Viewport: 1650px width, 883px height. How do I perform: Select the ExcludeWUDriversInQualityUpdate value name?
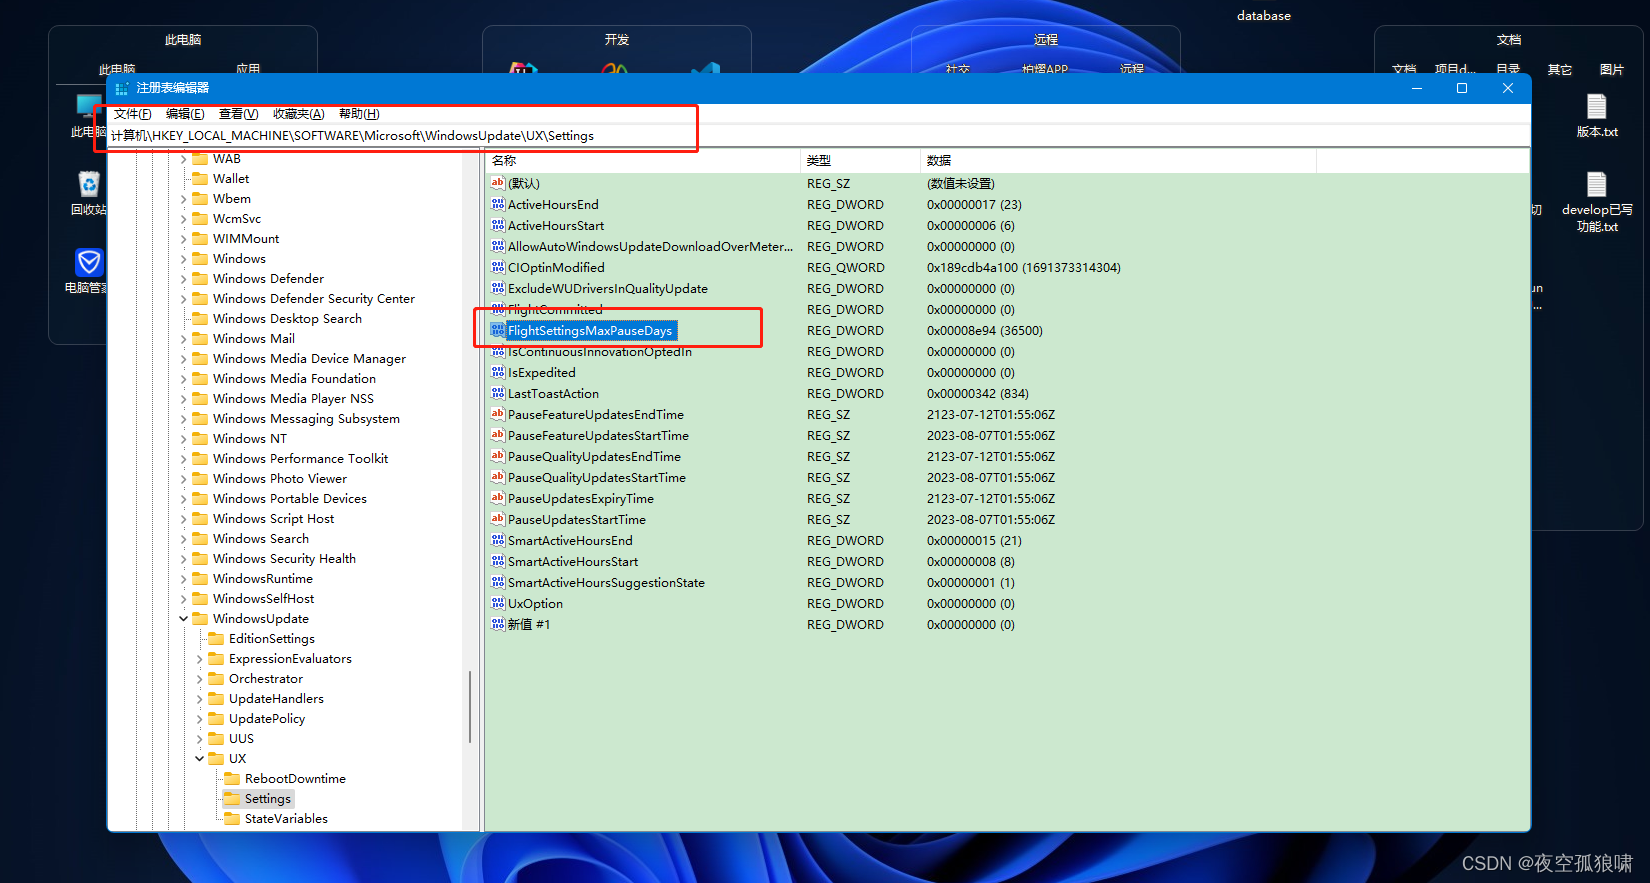(608, 288)
